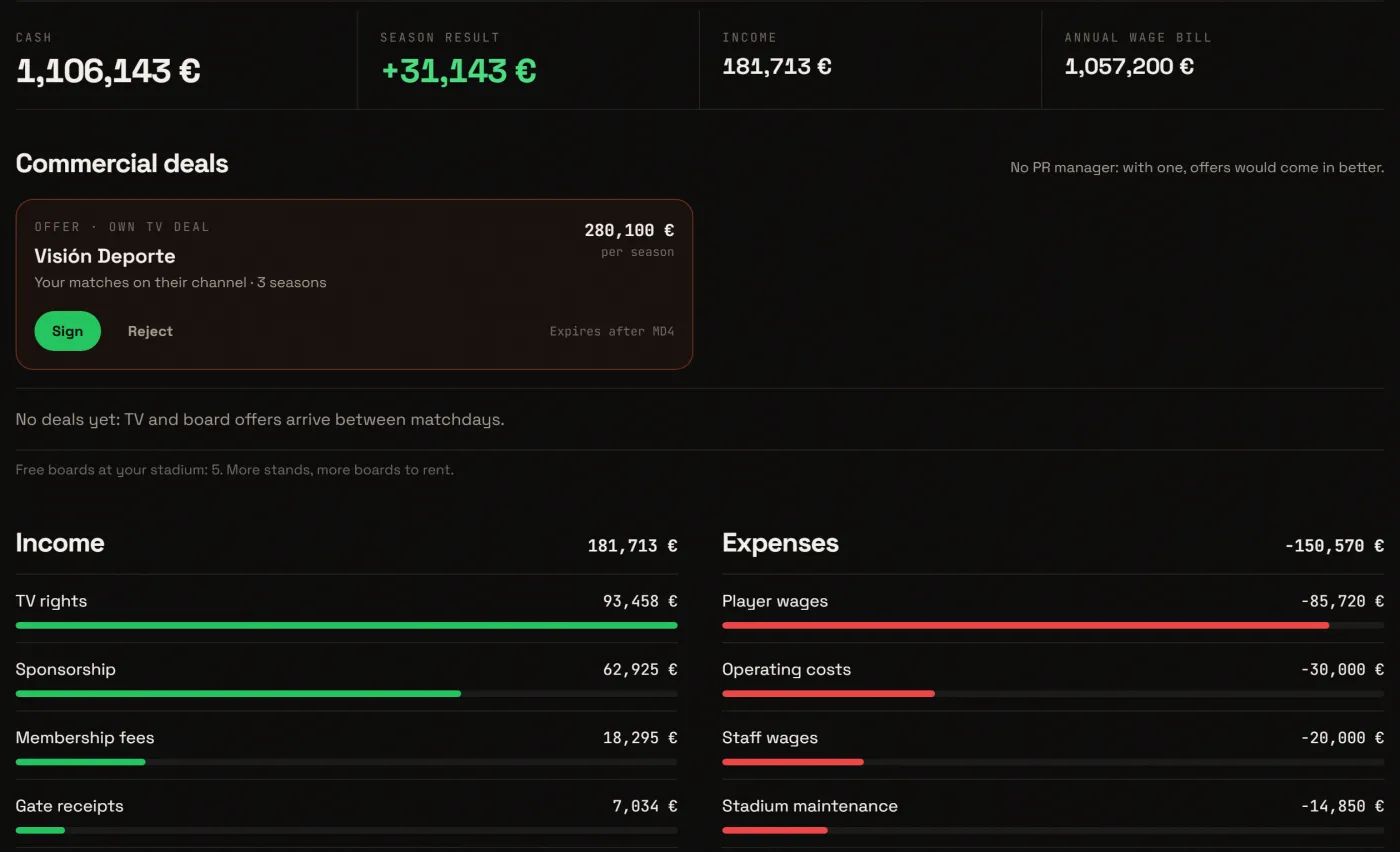This screenshot has width=1400, height=852.
Task: Click the TV rights income bar
Action: tap(346, 625)
